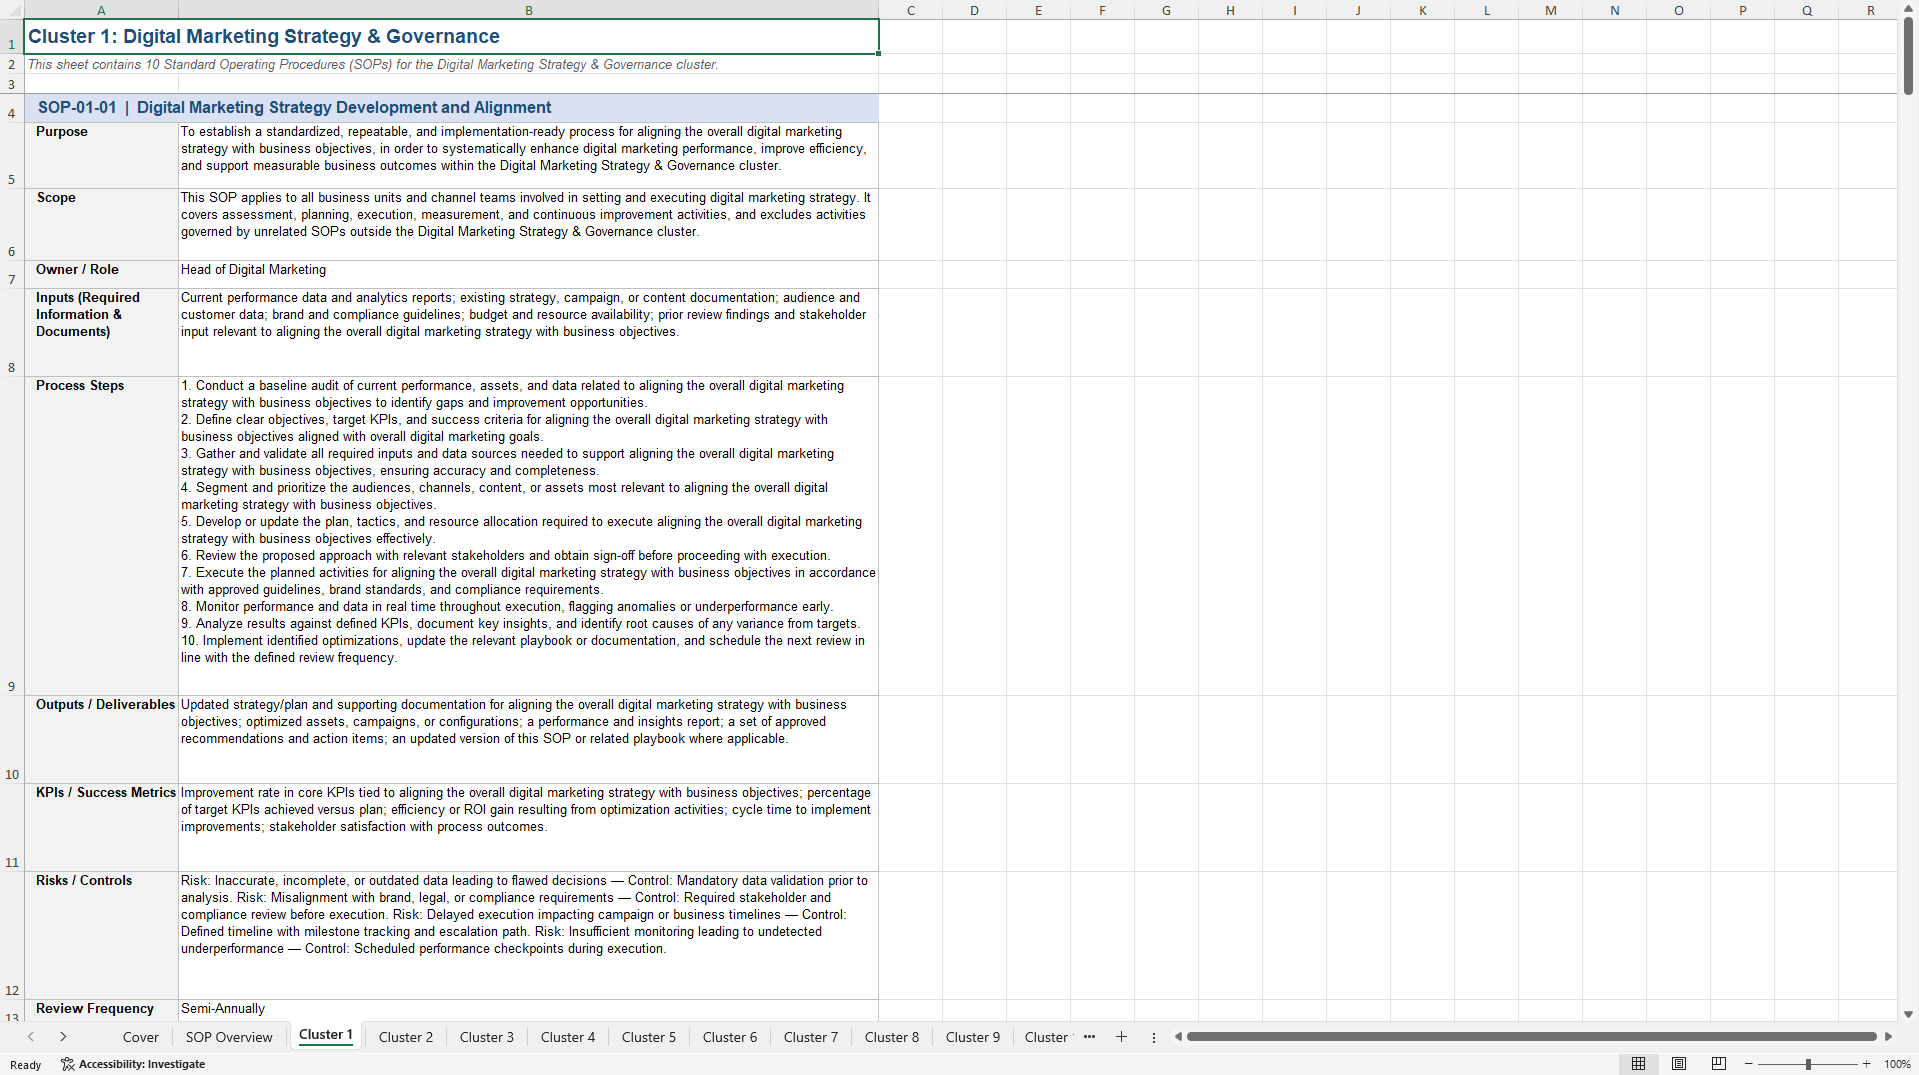
Task: Switch to Cluster 3 sheet tab
Action: (487, 1037)
